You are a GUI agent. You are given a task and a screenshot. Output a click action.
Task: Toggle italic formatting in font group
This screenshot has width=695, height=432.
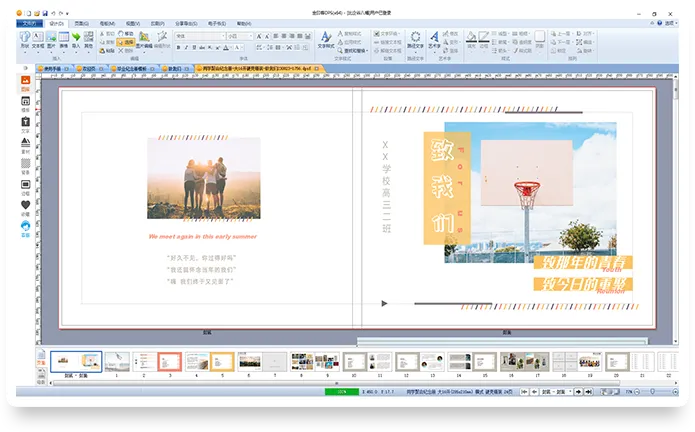[188, 47]
